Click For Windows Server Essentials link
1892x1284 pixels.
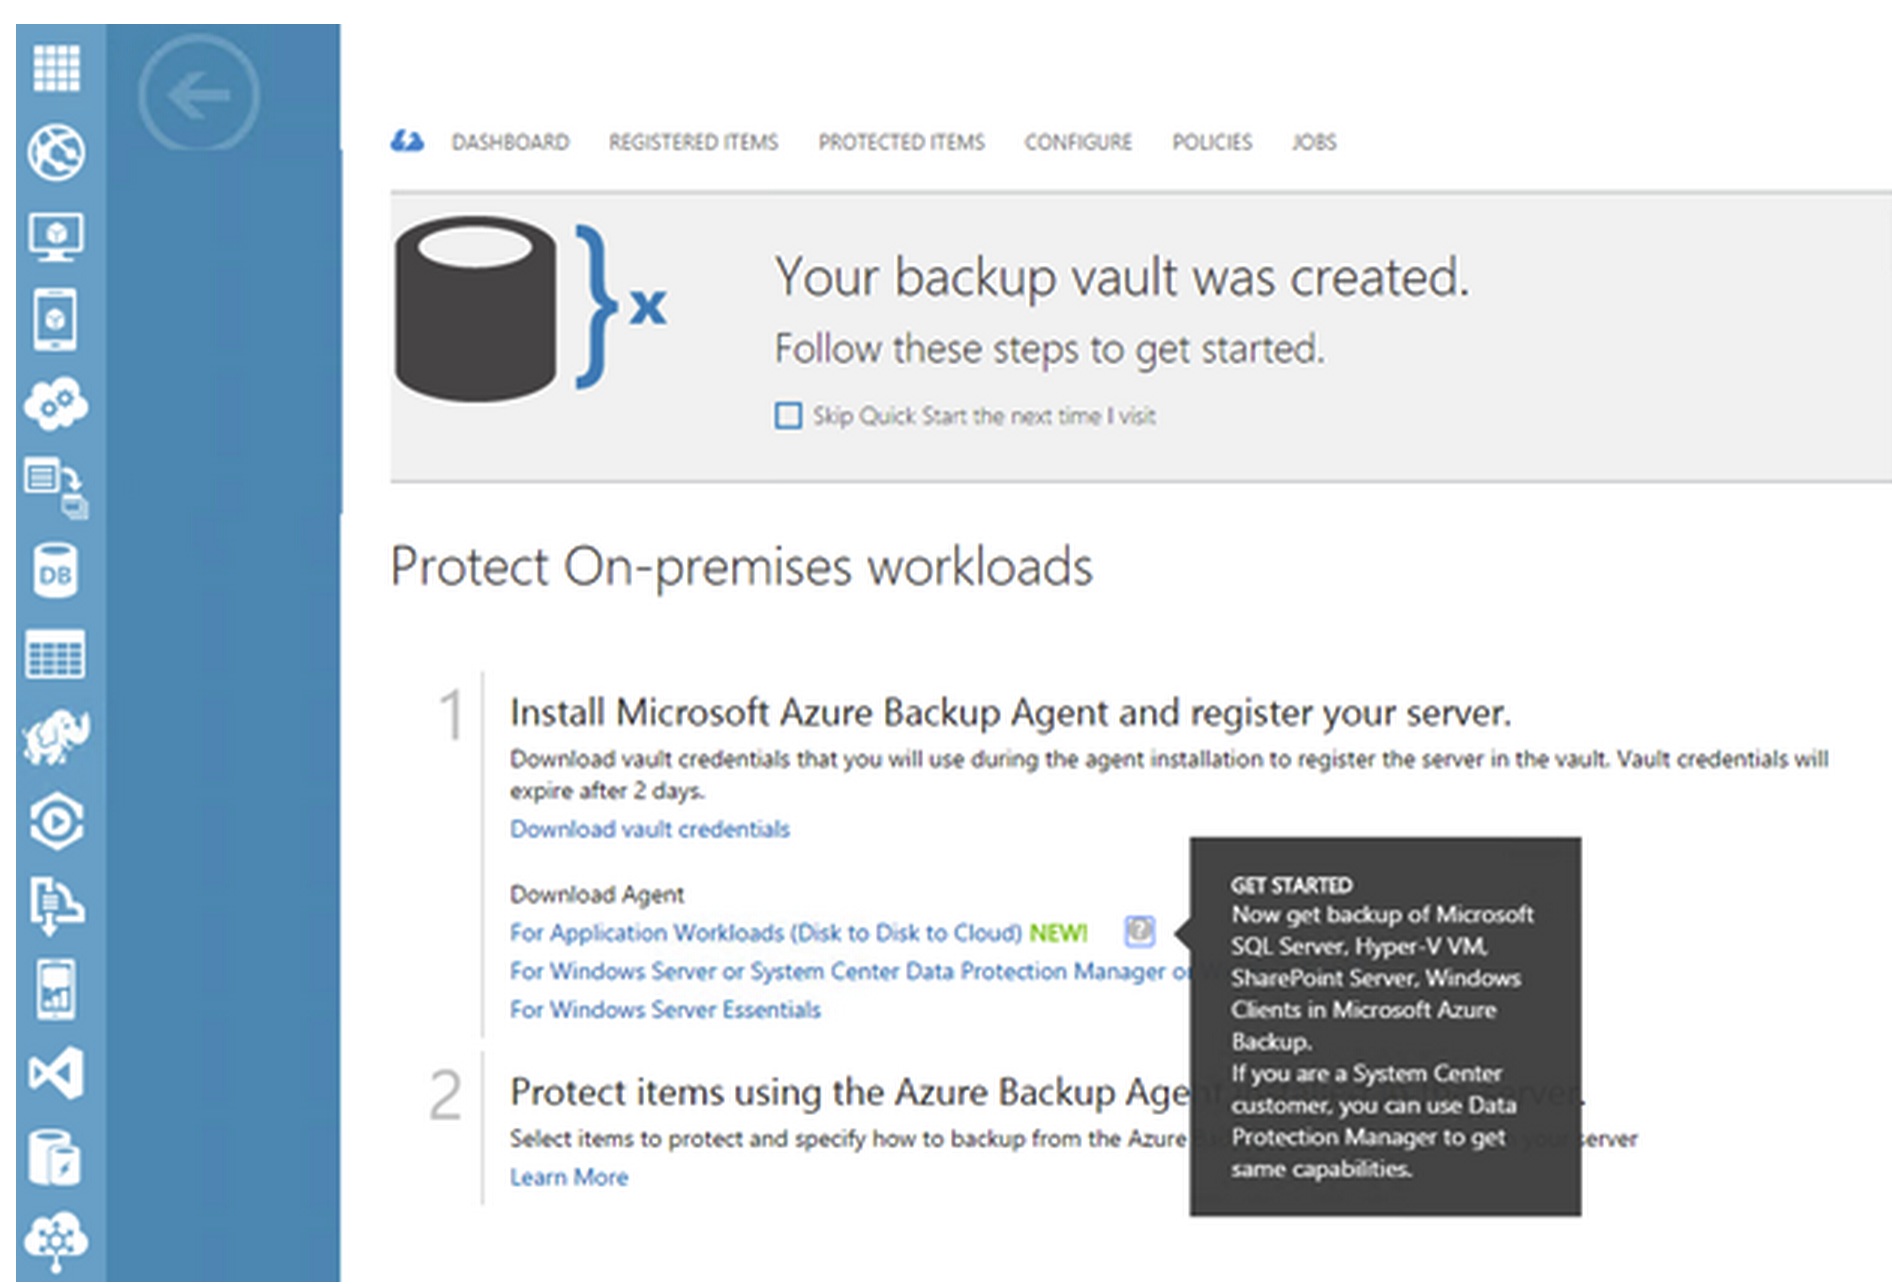tap(665, 1010)
